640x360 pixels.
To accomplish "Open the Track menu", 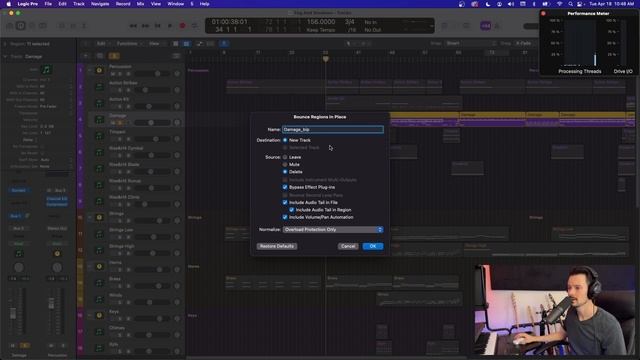I will point(79,4).
